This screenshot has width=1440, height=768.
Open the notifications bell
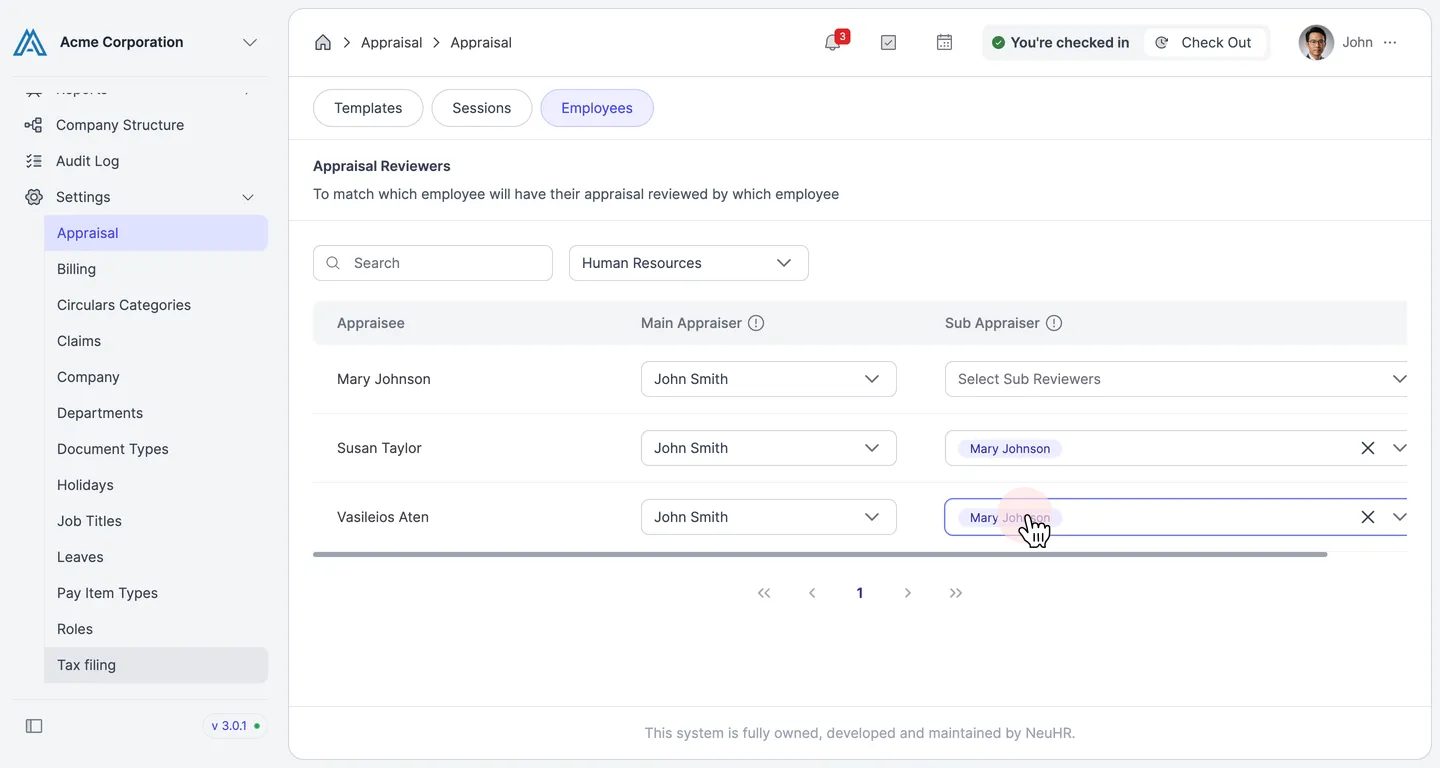pyautogui.click(x=832, y=42)
